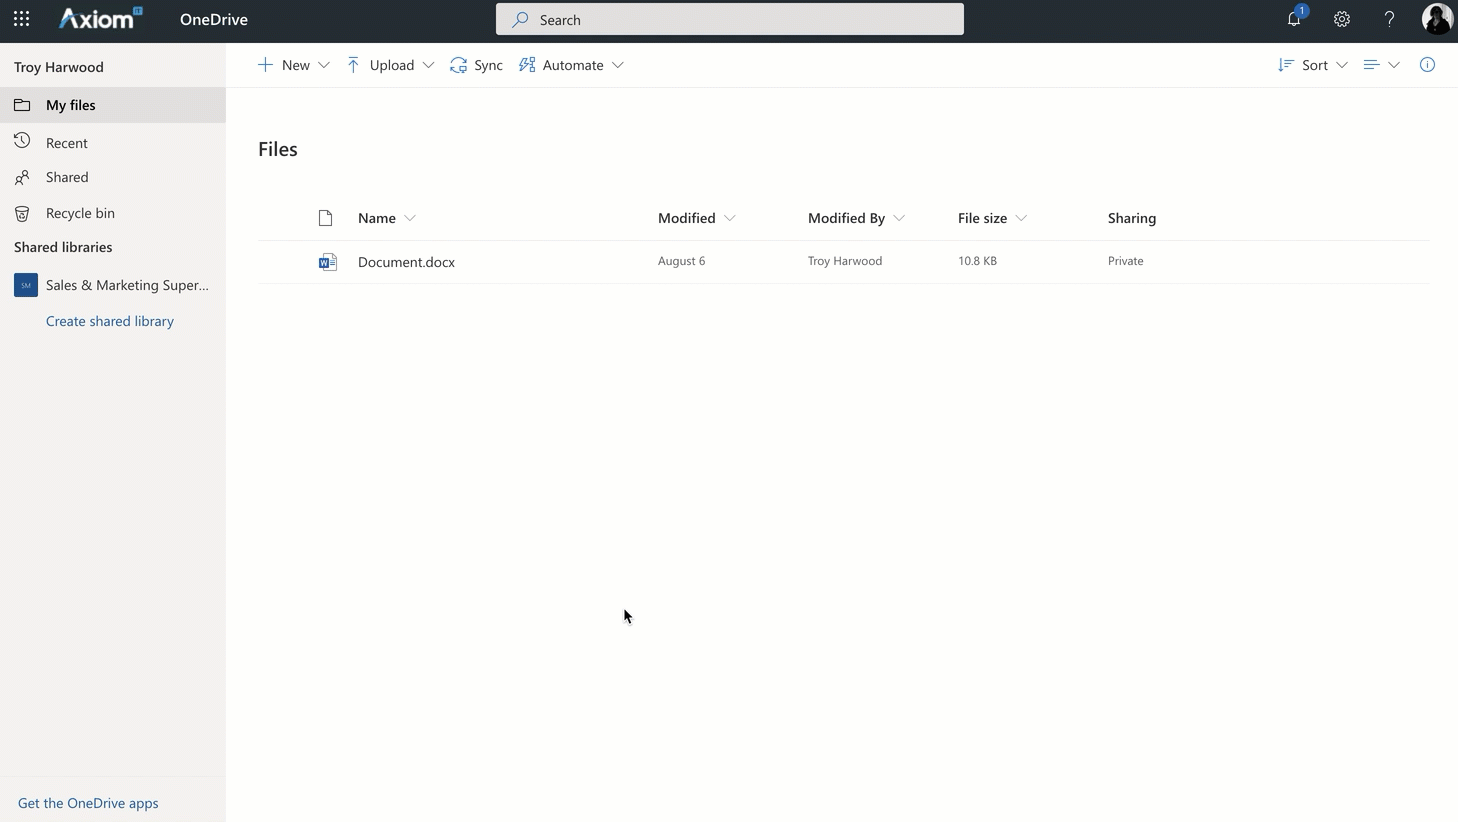Viewport: 1458px width, 822px height.
Task: Click into the Search box
Action: click(x=730, y=19)
